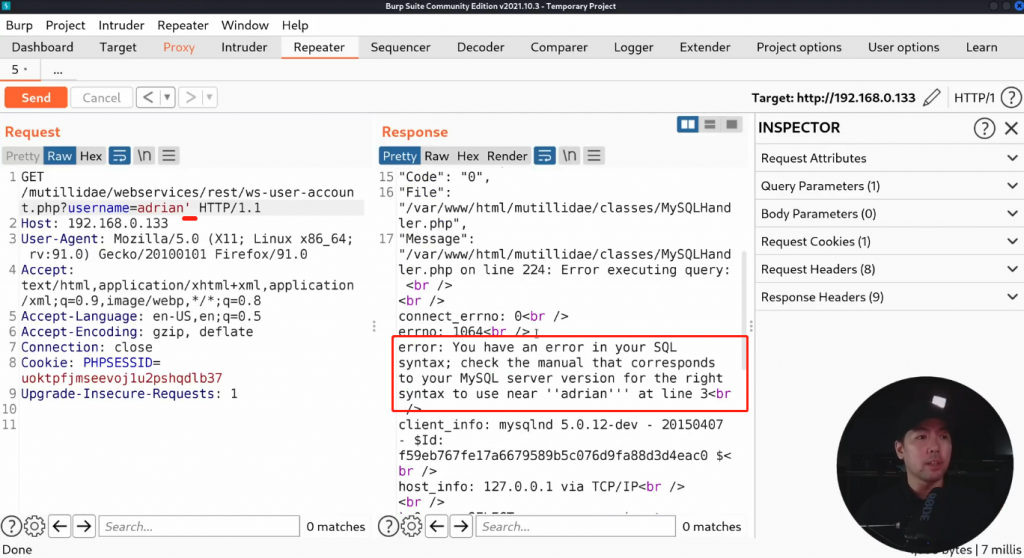Open the Burp menu
Screen dimensions: 1024x558
pos(19,25)
